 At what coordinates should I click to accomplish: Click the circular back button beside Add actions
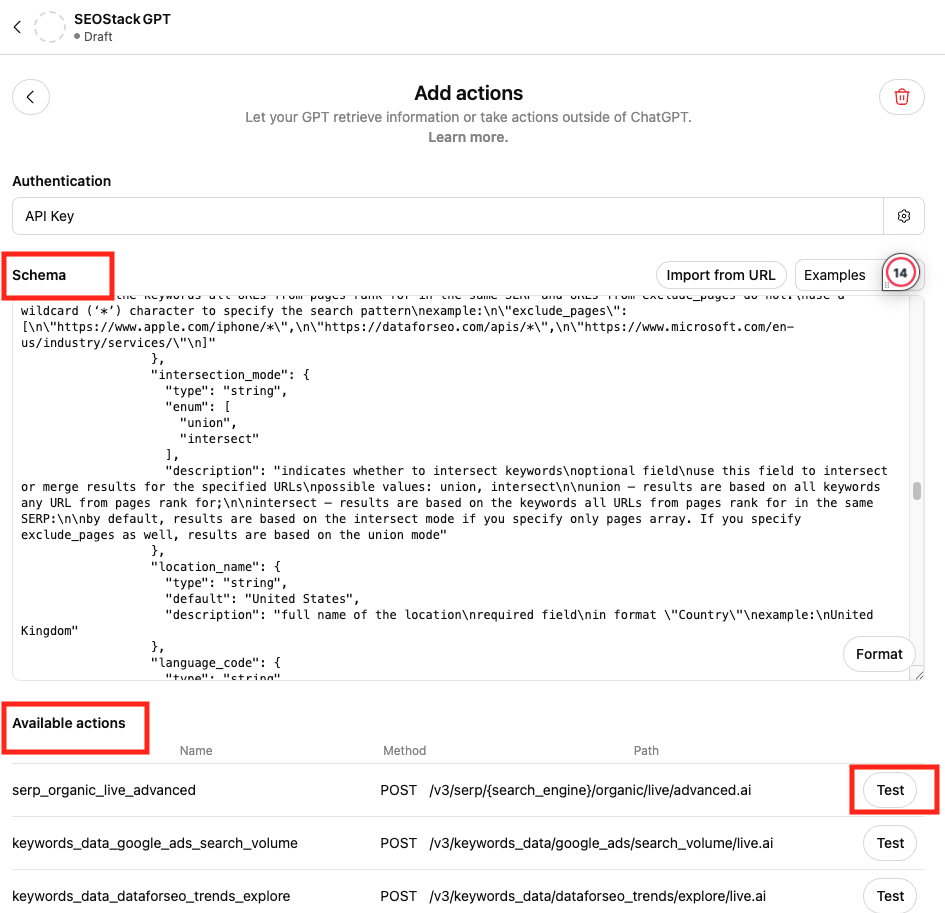(x=31, y=97)
